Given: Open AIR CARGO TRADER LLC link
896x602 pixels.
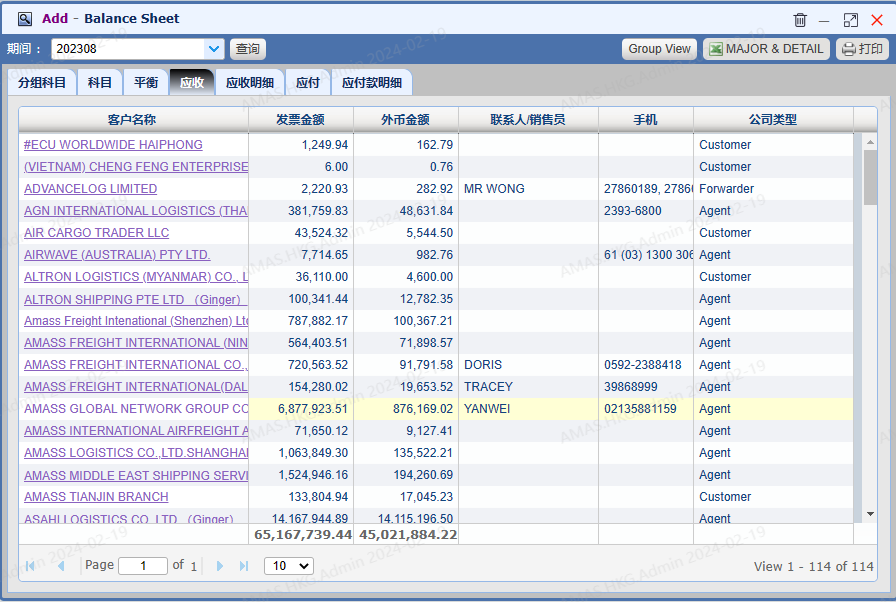Looking at the screenshot, I should click(97, 233).
